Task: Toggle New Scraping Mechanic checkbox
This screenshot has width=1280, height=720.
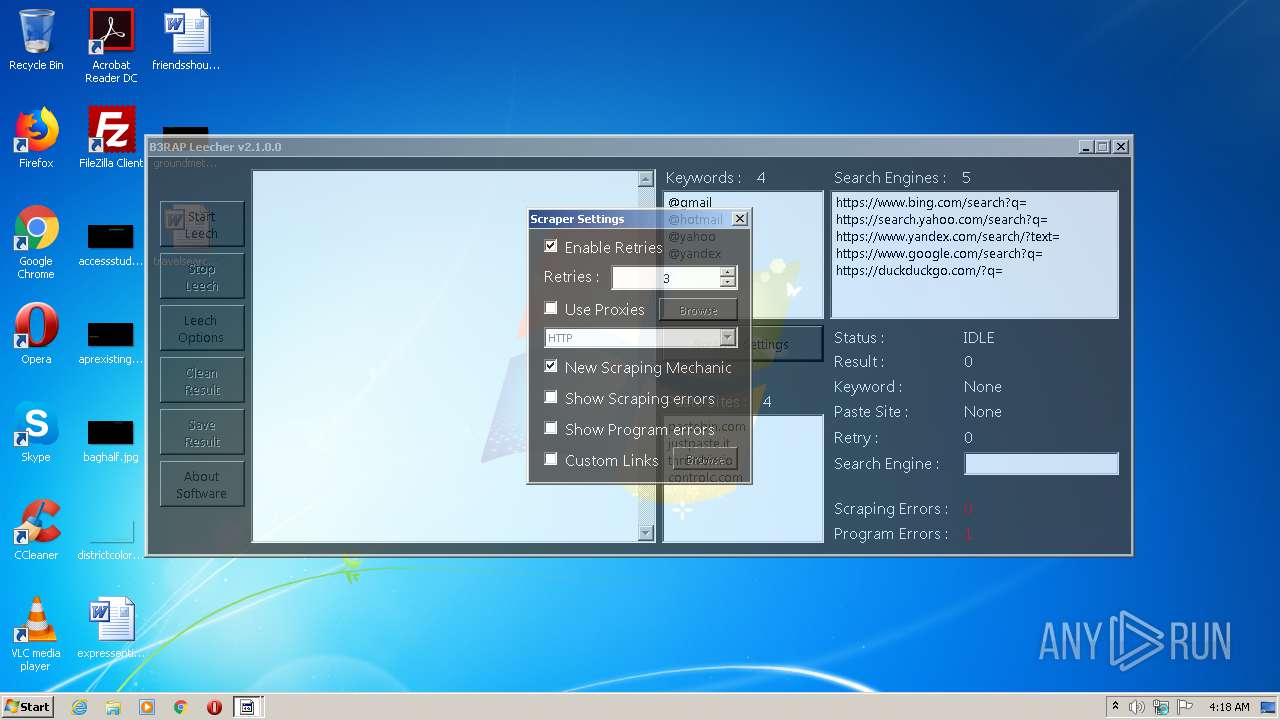Action: click(551, 366)
